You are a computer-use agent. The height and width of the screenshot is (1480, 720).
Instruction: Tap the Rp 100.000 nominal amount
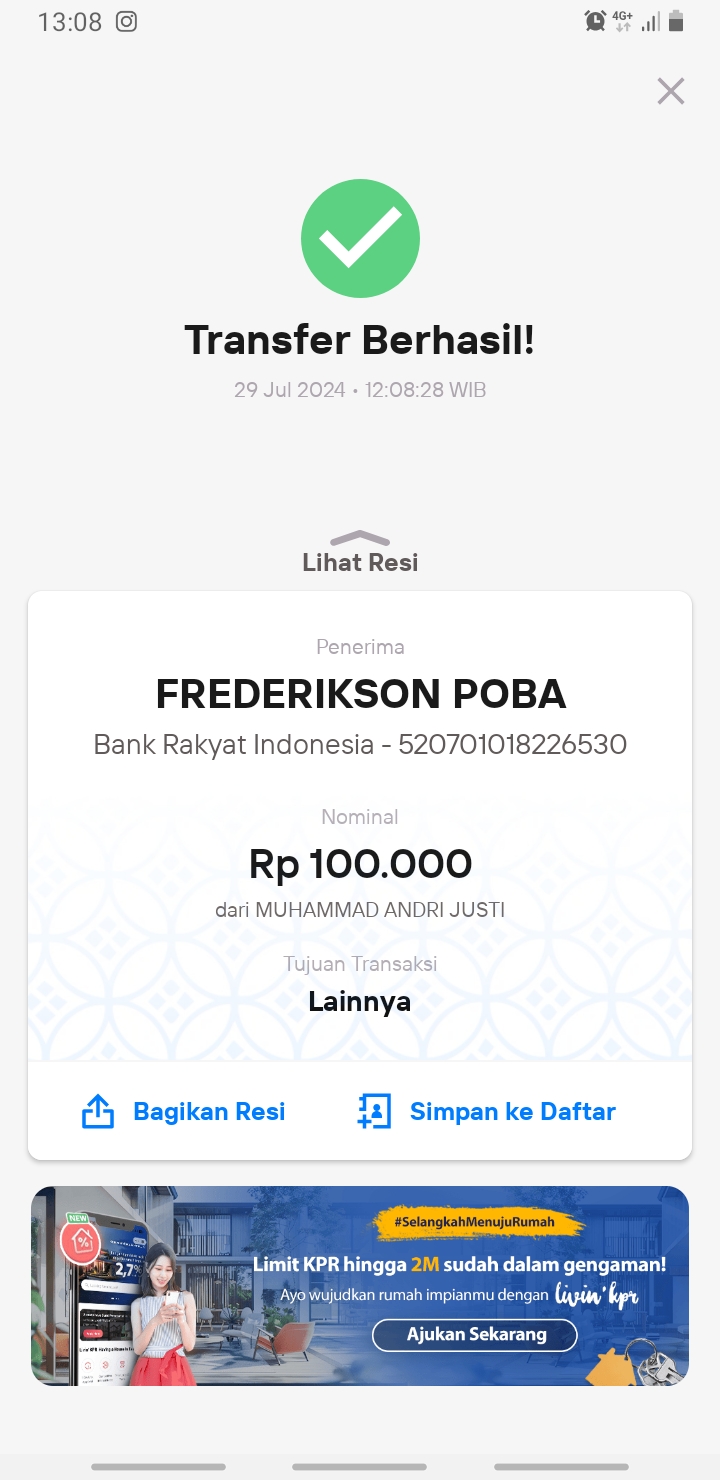pyautogui.click(x=360, y=864)
